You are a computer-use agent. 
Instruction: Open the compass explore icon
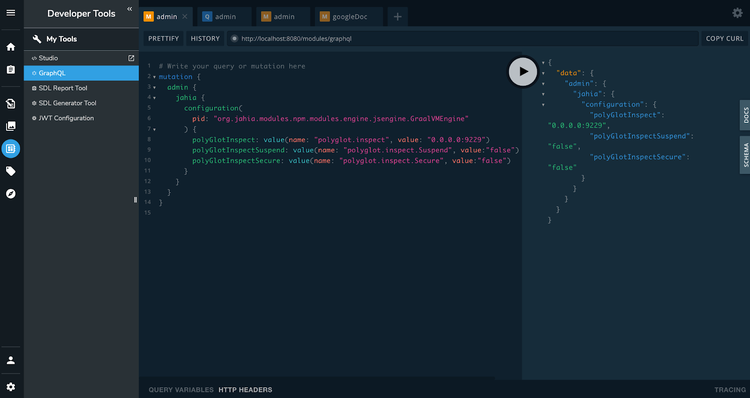tap(11, 194)
